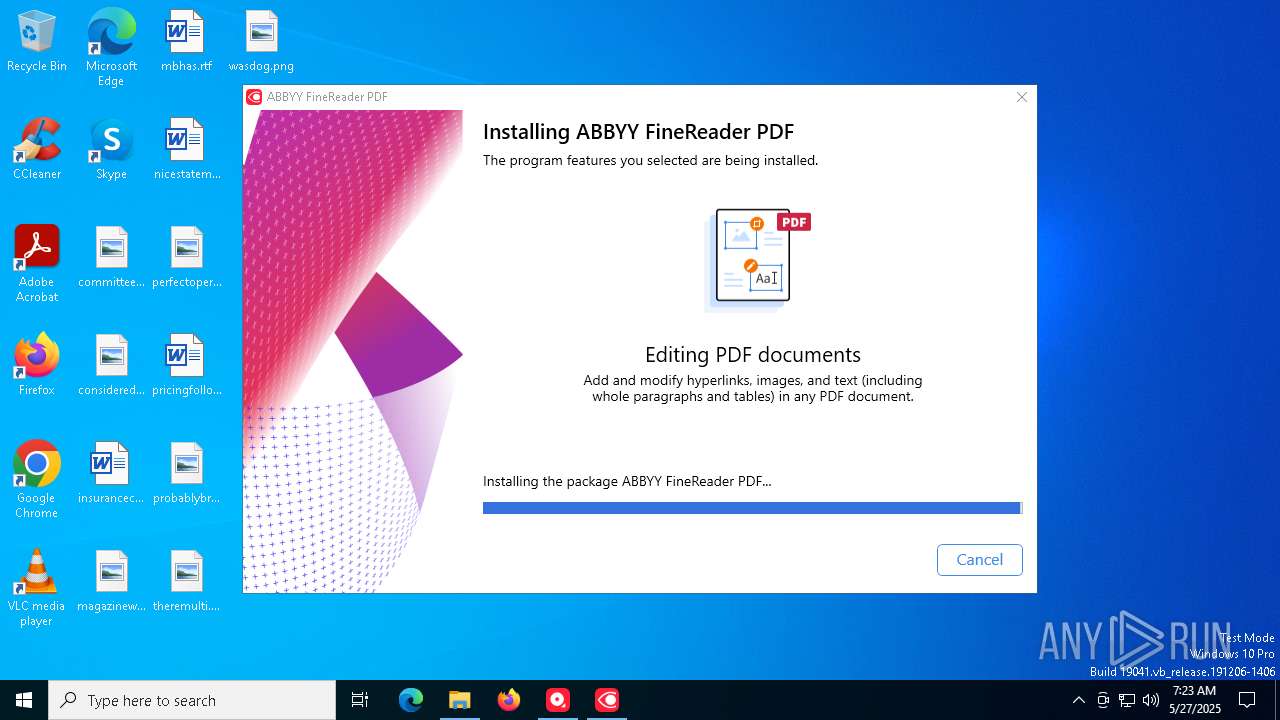Viewport: 1280px width, 720px height.
Task: Click the ABBYY logo in installer title bar
Action: click(x=254, y=97)
